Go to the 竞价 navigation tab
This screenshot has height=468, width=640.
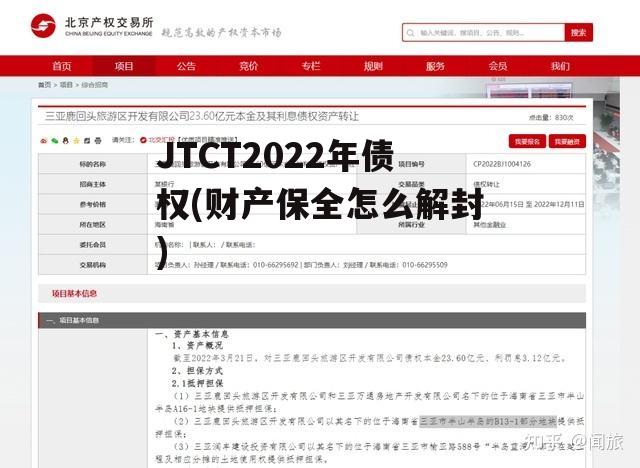248,66
